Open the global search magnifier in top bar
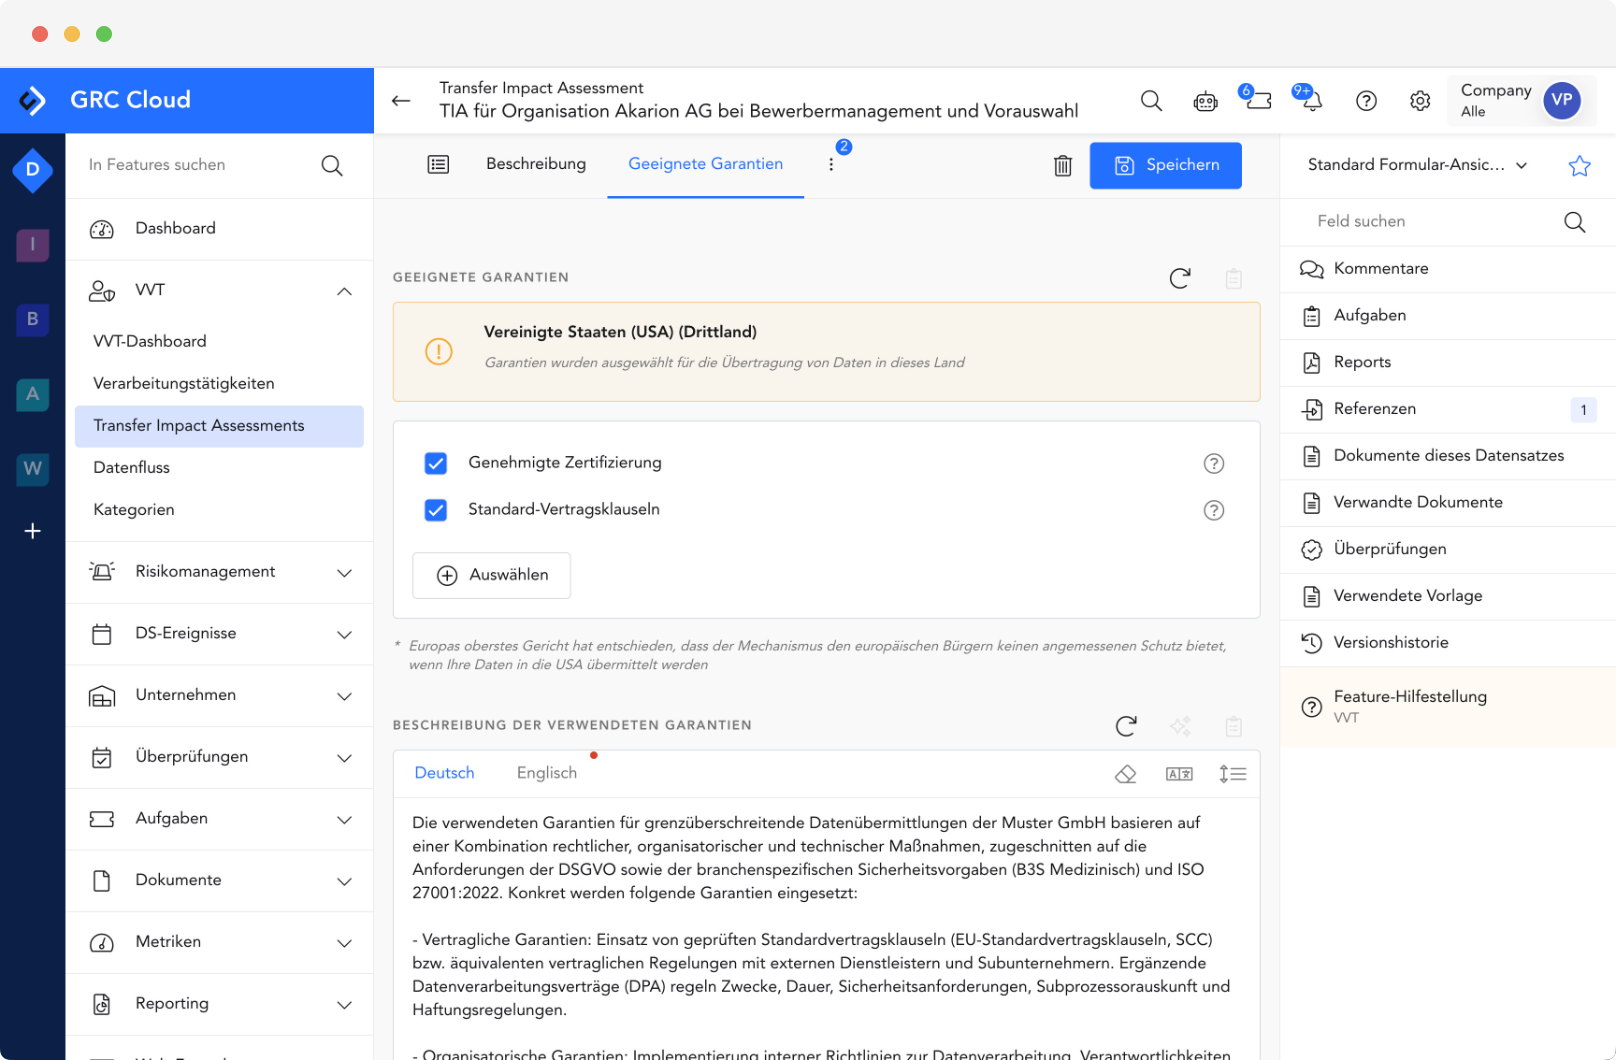The image size is (1616, 1060). pos(1151,100)
